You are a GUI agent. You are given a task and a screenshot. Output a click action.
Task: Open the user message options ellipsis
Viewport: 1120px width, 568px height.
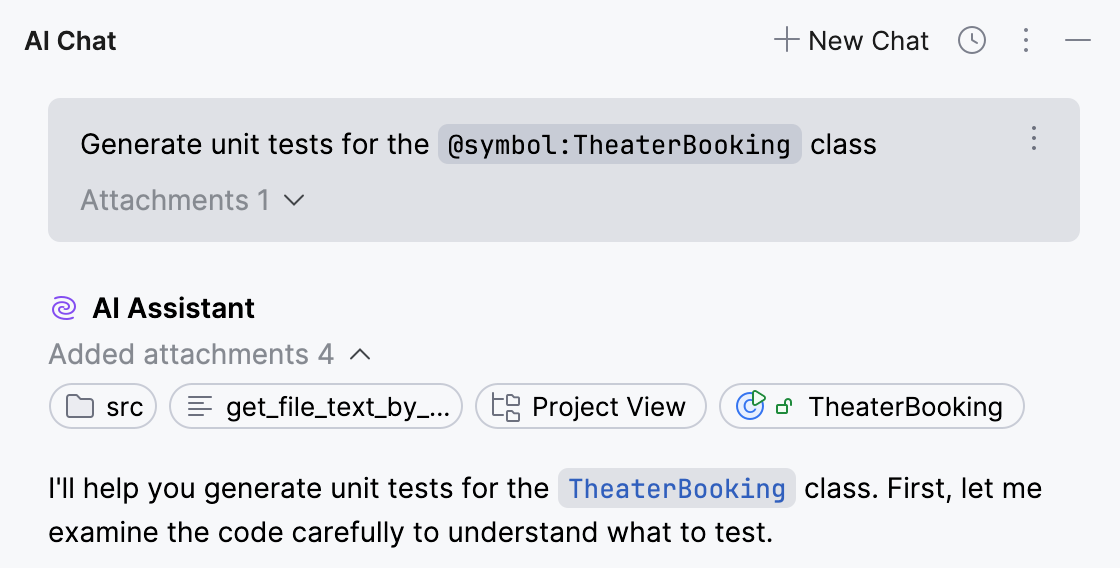[x=1035, y=139]
